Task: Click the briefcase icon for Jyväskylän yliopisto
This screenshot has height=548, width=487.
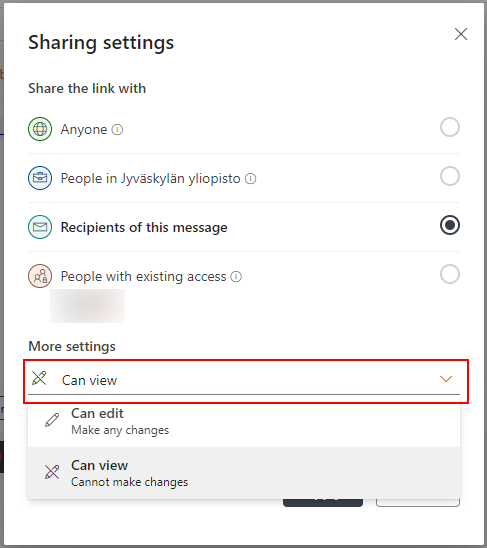Action: (x=40, y=178)
